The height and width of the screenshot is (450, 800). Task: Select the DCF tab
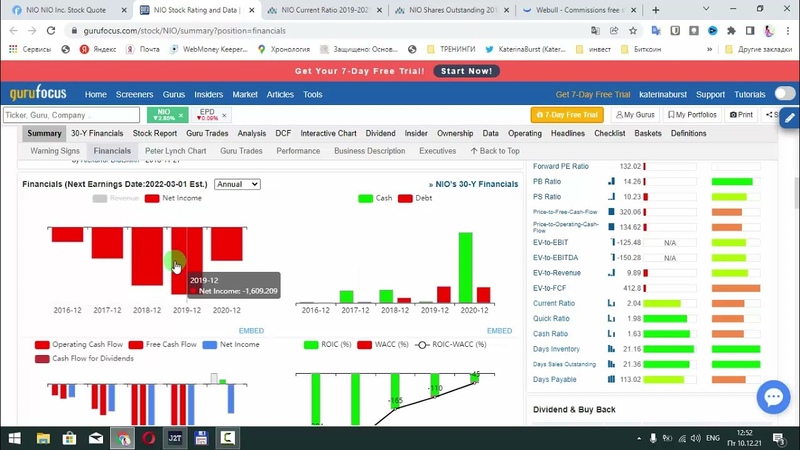coord(283,133)
